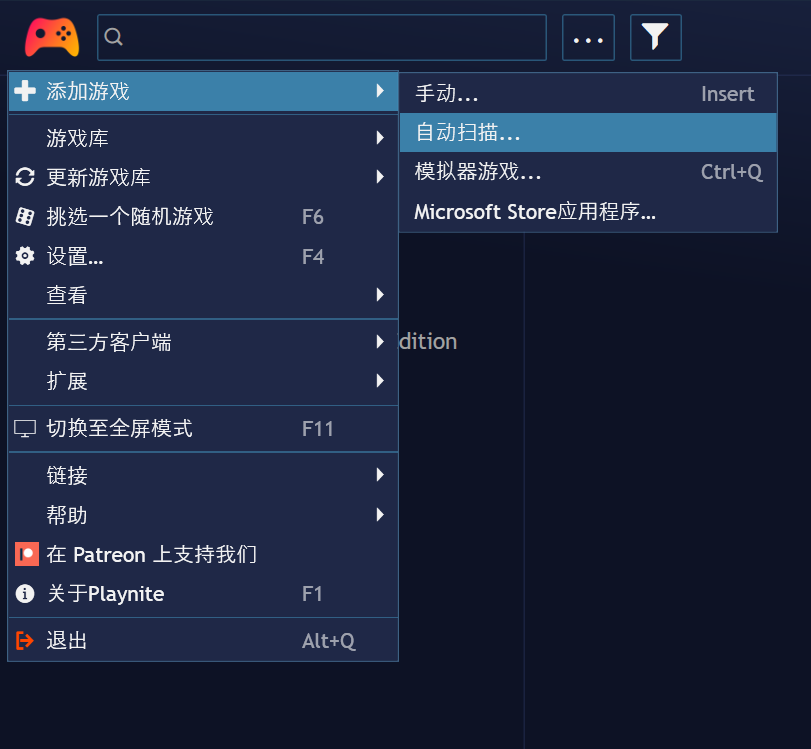This screenshot has width=811, height=749.
Task: Click the gear icon next to 设置
Action: (x=24, y=256)
